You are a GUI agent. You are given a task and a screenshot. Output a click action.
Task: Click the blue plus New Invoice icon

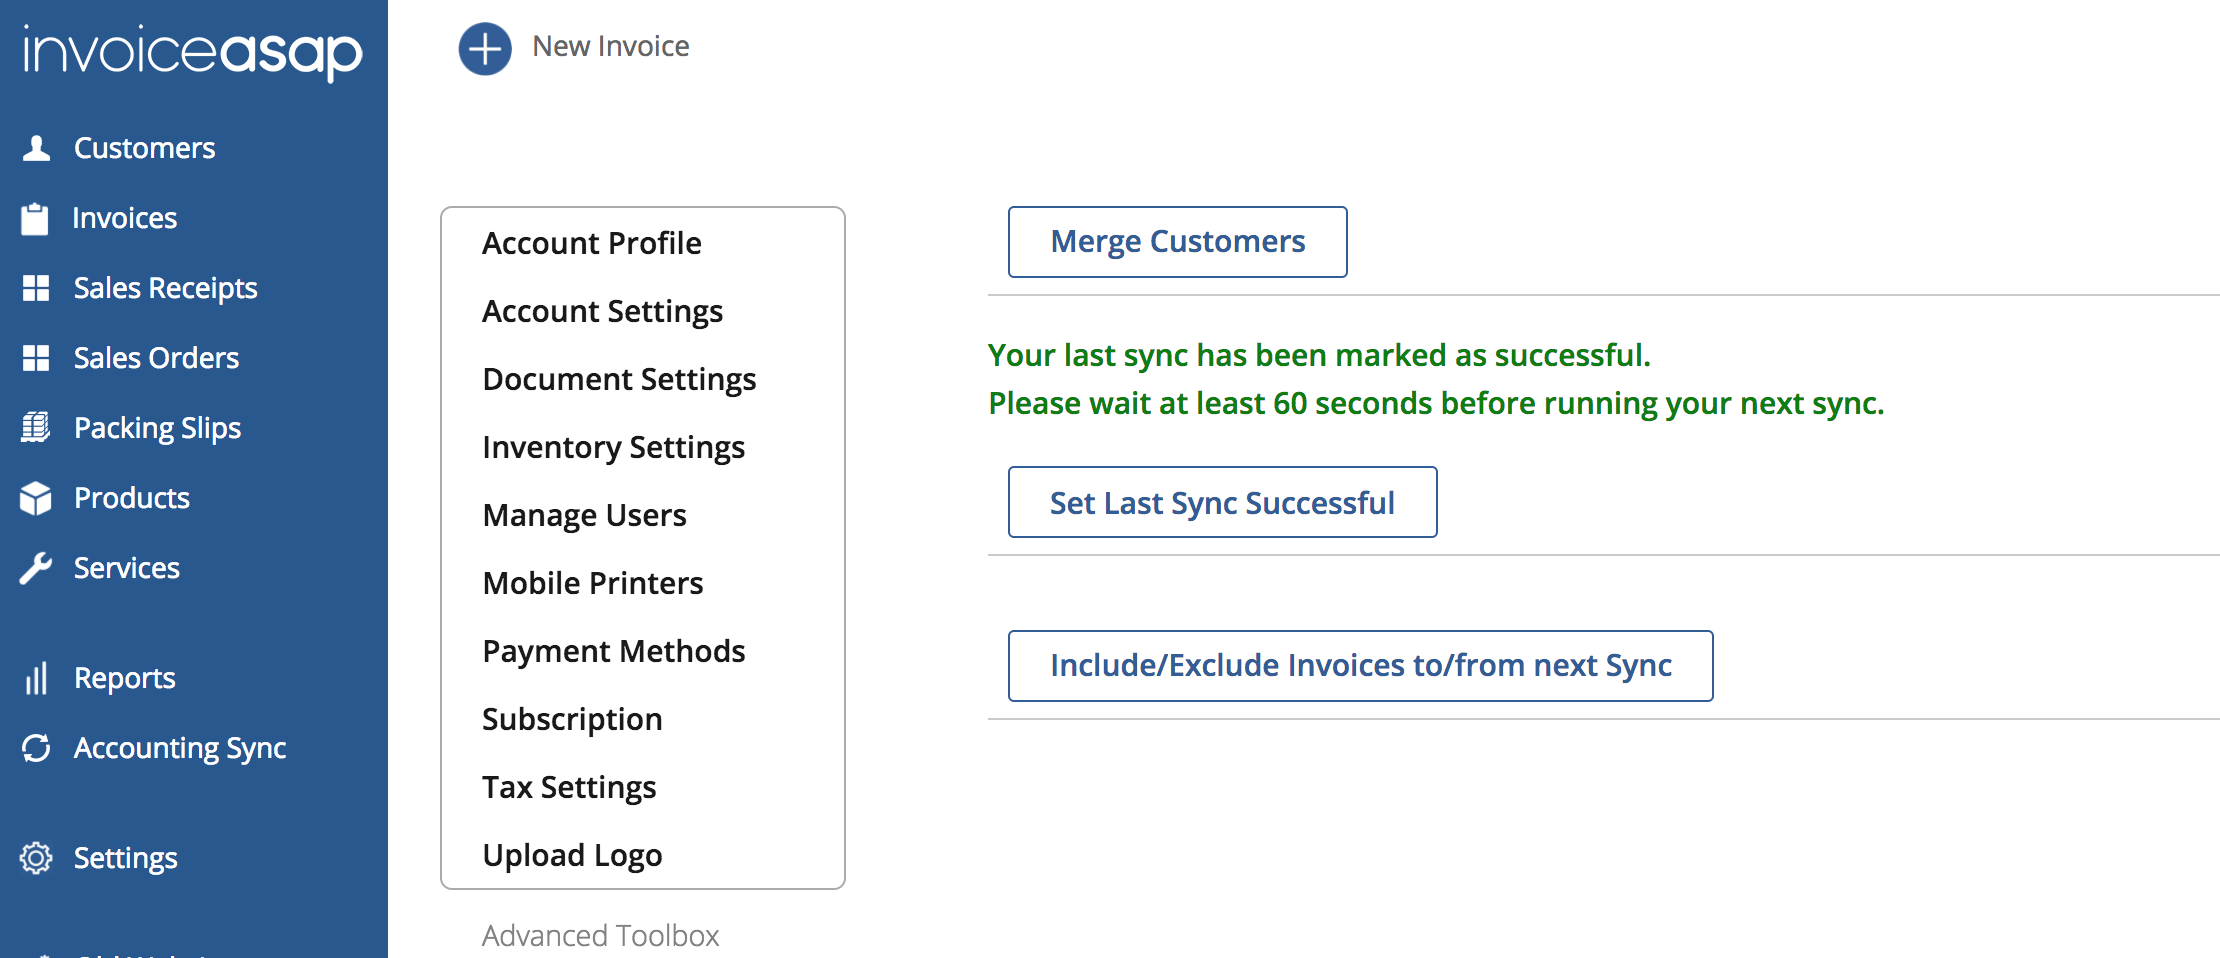[485, 48]
